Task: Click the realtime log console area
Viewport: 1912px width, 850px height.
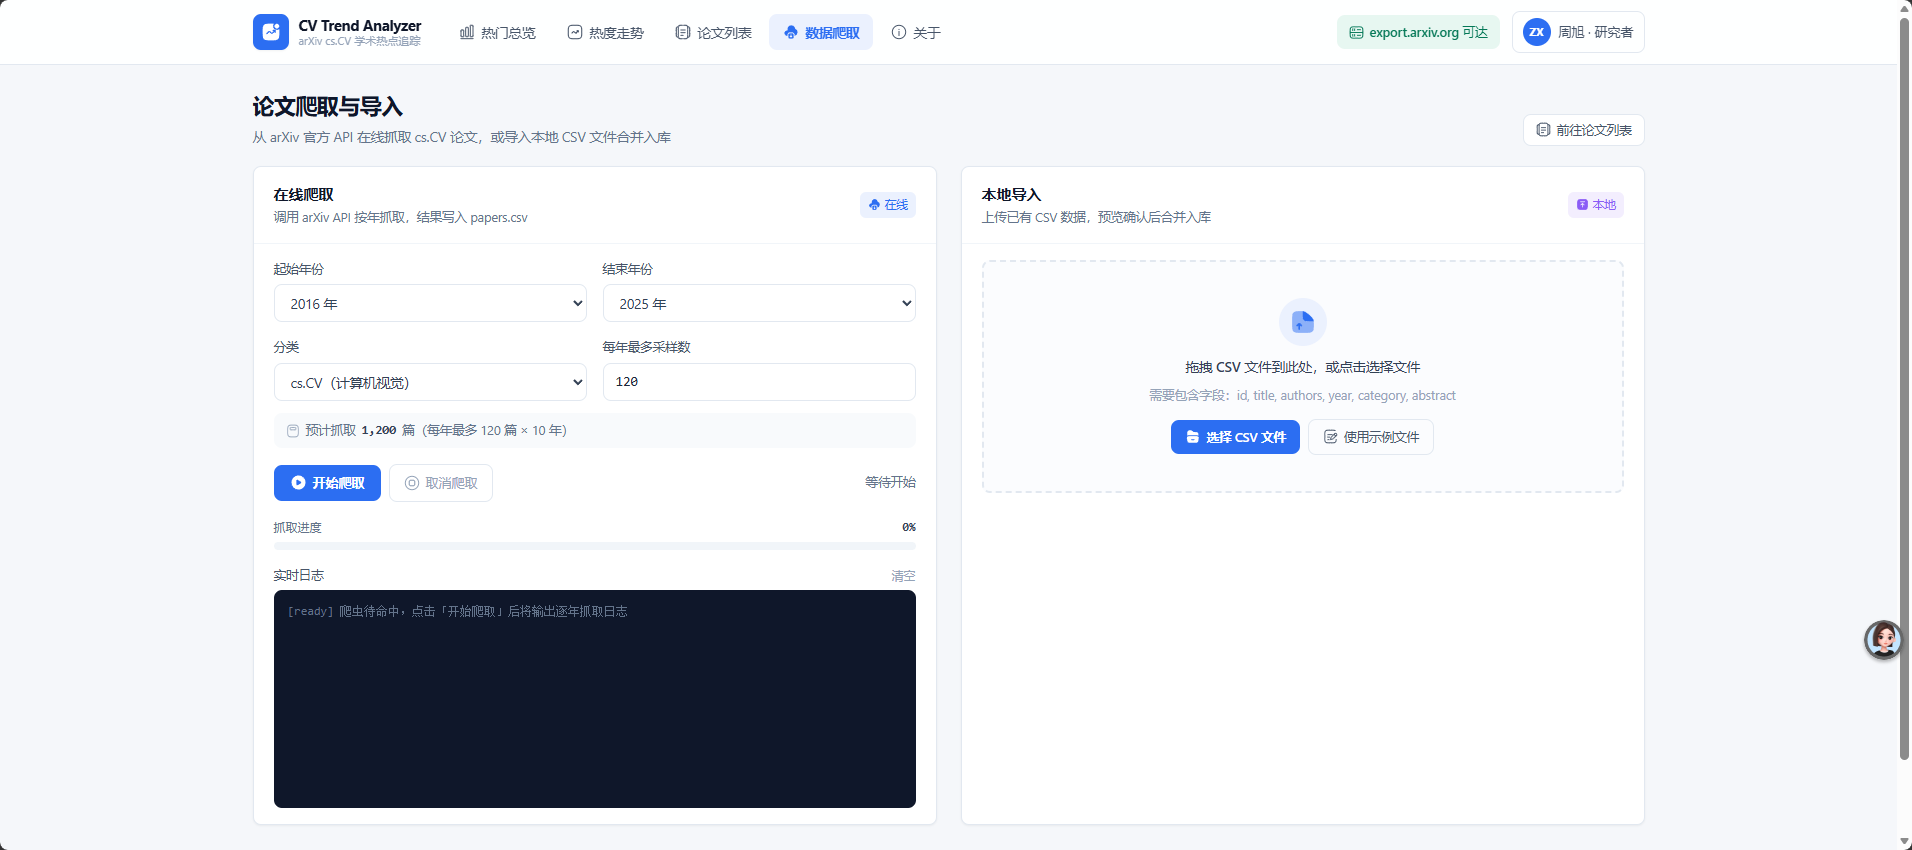Action: [595, 699]
